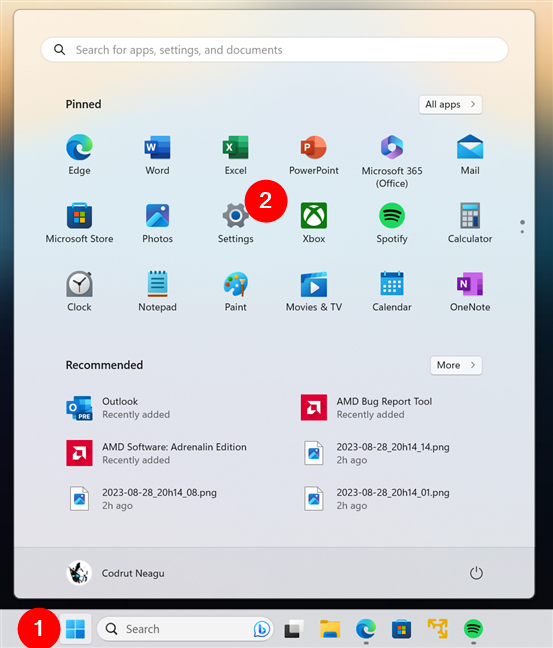Open Spotify from pinned apps
Screen dimensions: 553x648
[x=392, y=224]
